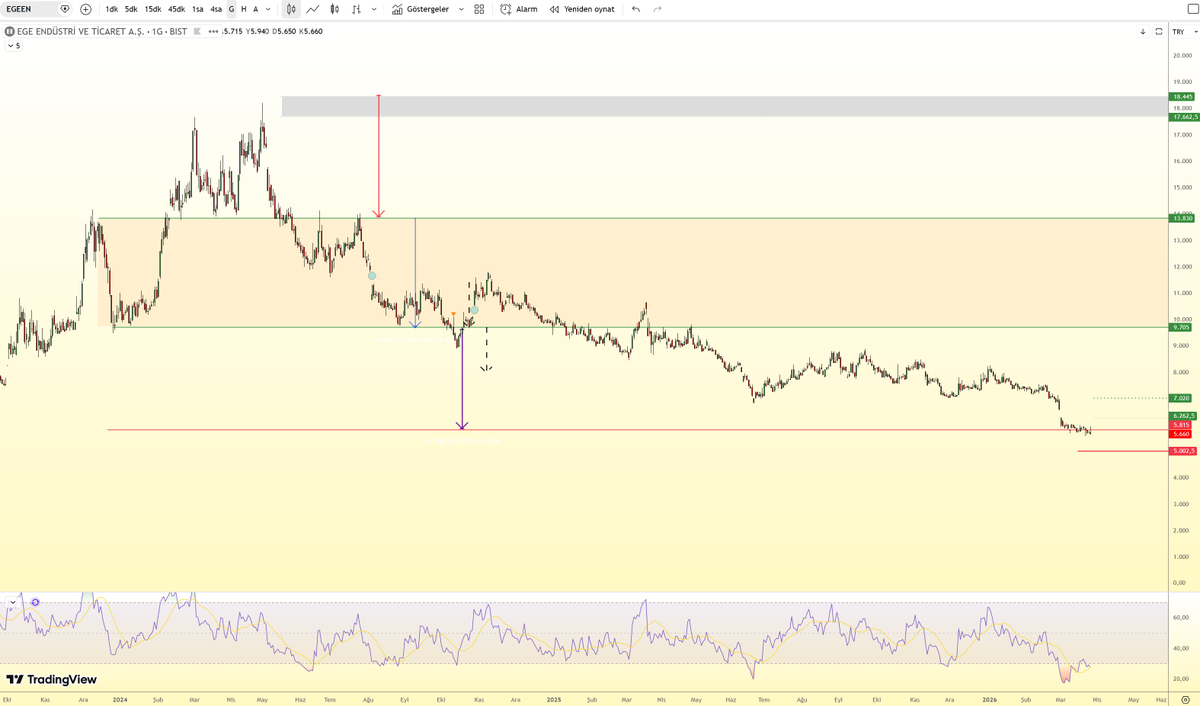The image size is (1200, 706).
Task: Select the line chart type
Action: coord(313,9)
